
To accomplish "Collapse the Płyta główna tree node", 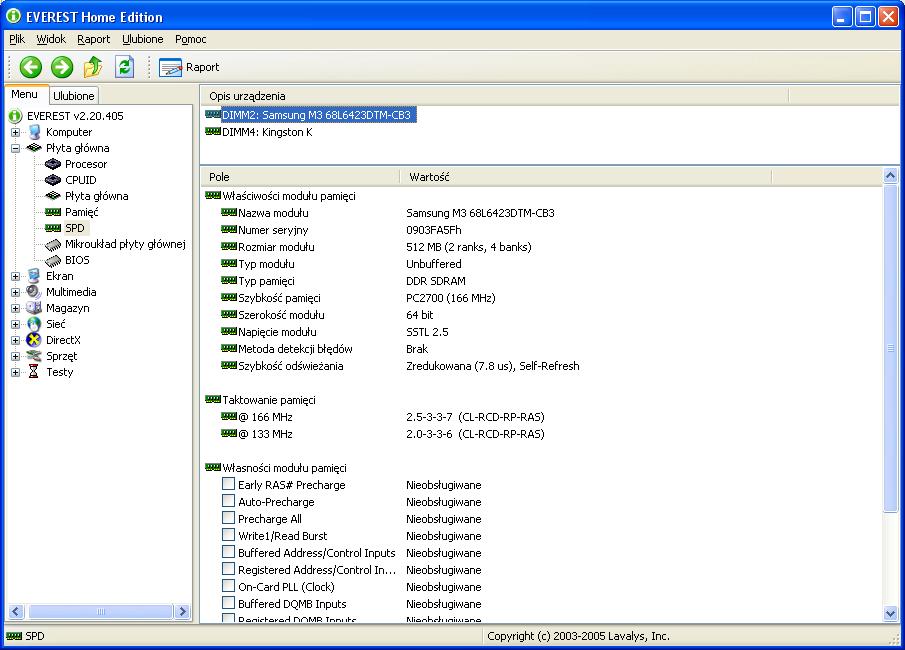I will tap(16, 148).
